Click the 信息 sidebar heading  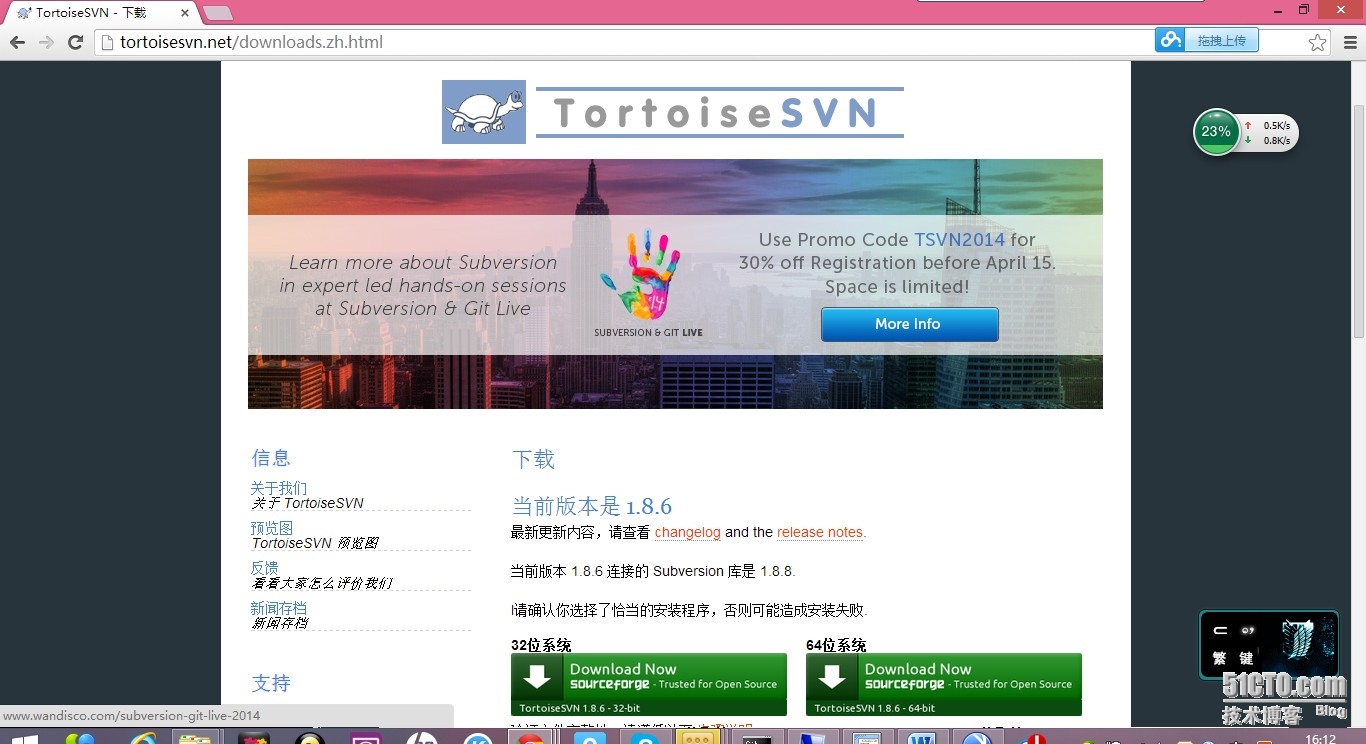[x=271, y=458]
